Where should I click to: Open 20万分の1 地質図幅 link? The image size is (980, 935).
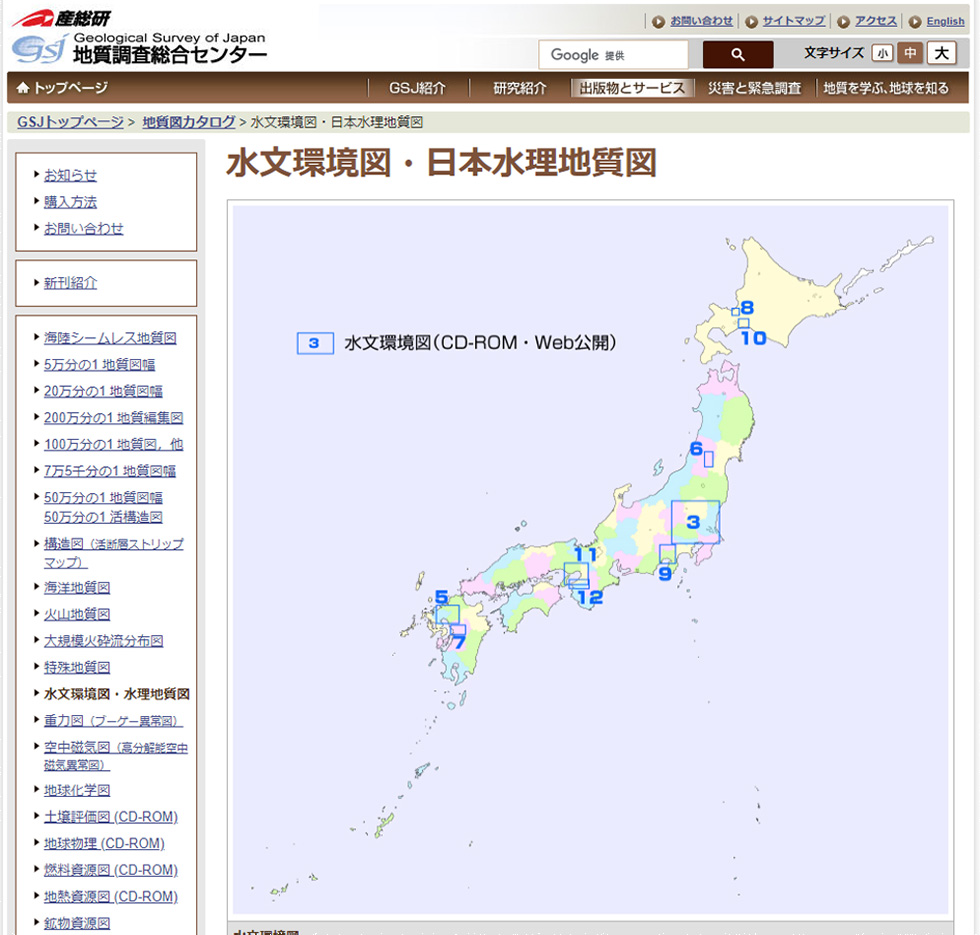tap(103, 391)
